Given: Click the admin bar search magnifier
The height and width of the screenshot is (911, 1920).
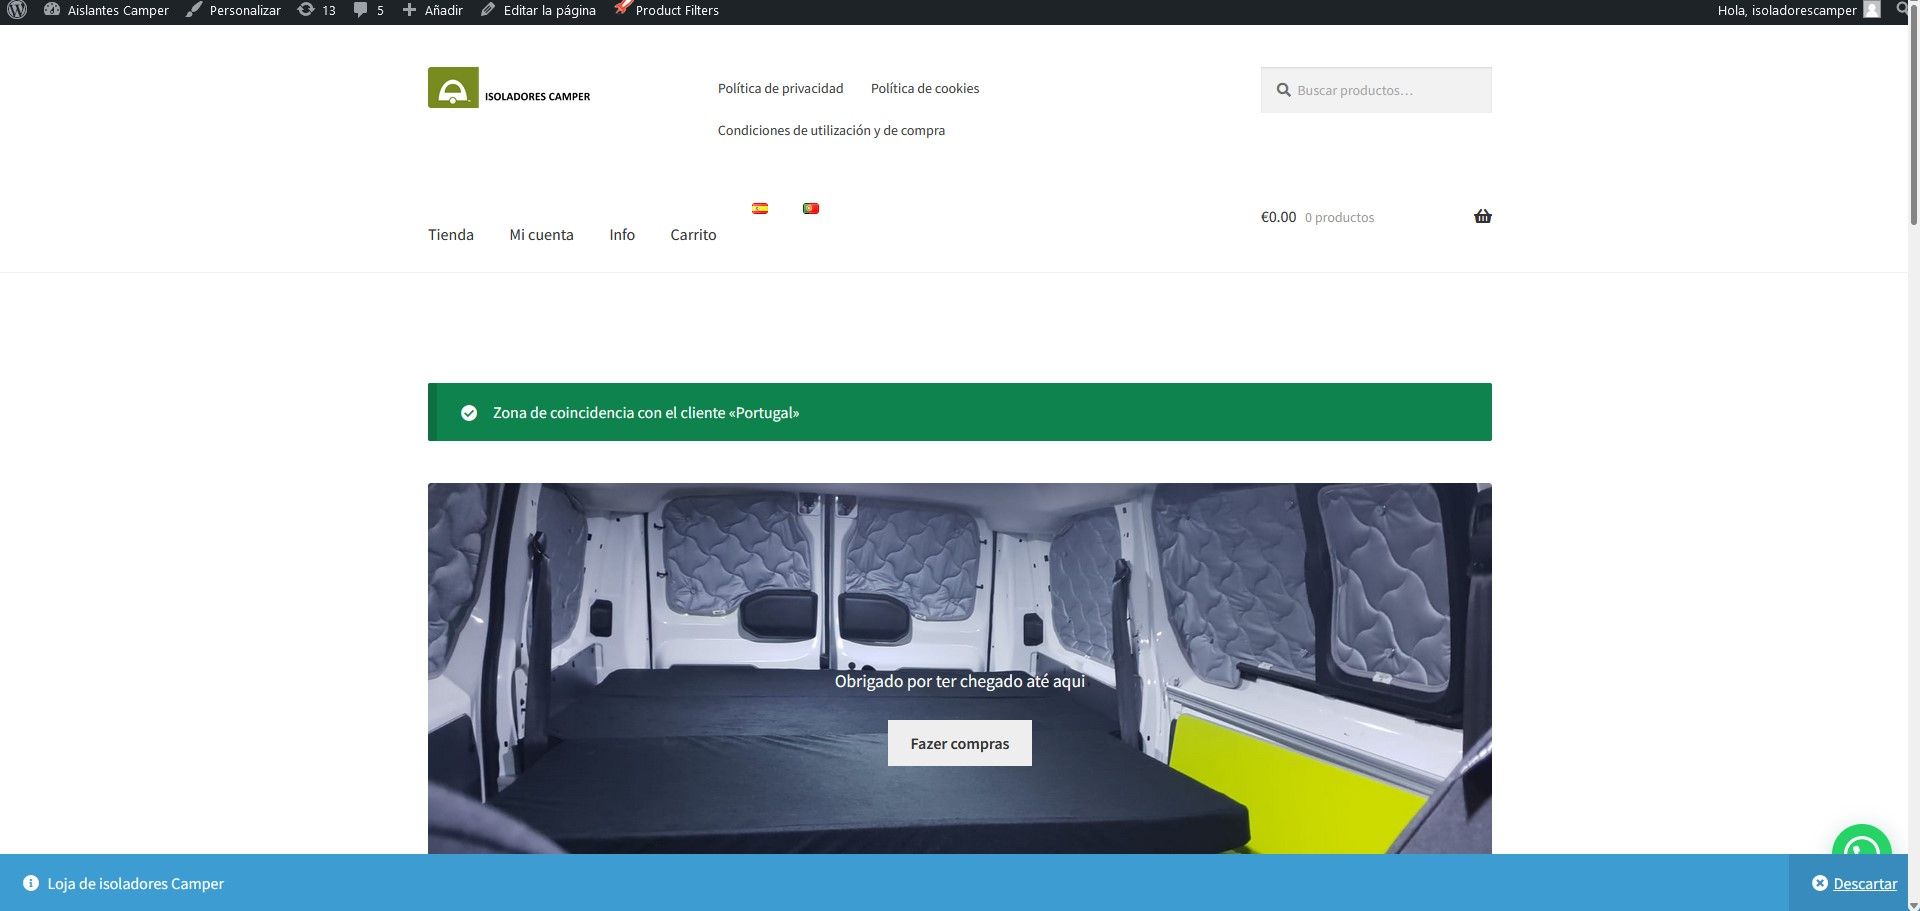Looking at the screenshot, I should [x=1902, y=9].
